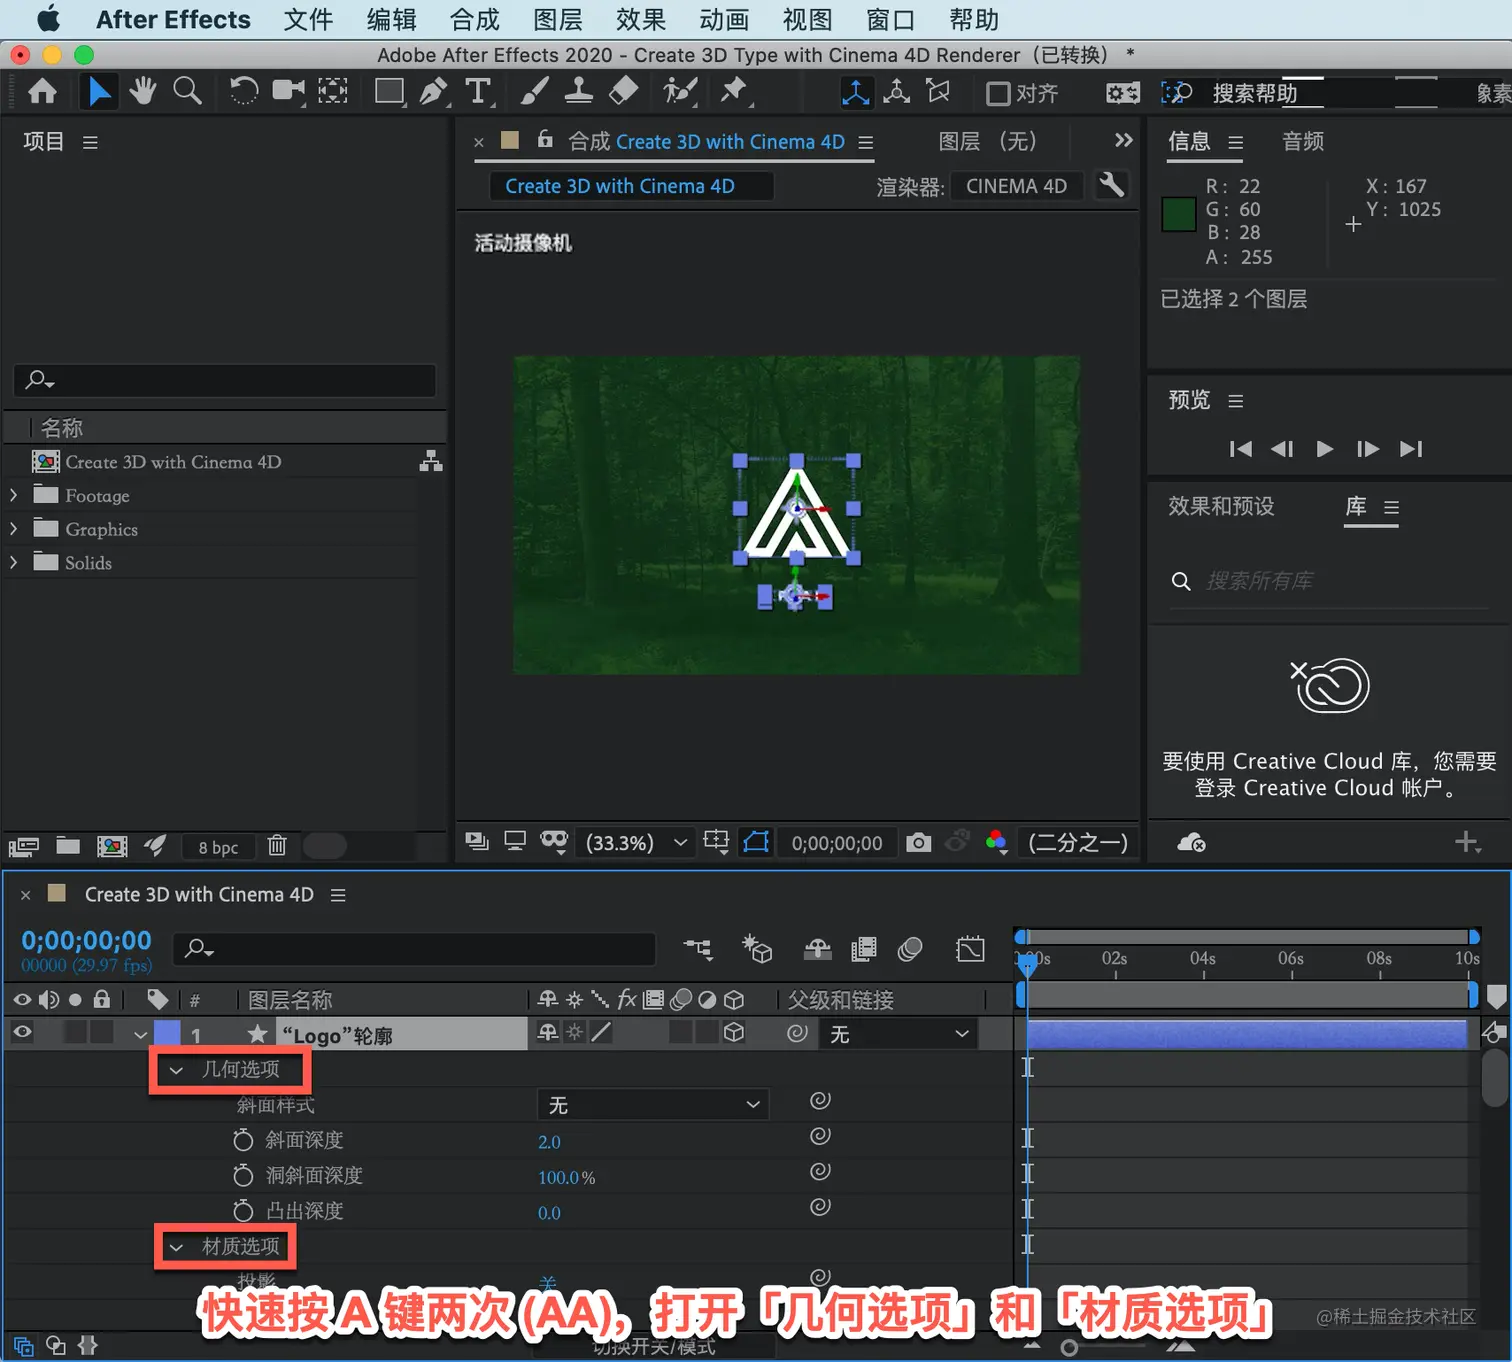Viewport: 1512px width, 1362px height.
Task: Choose the Hand tool
Action: coord(142,91)
